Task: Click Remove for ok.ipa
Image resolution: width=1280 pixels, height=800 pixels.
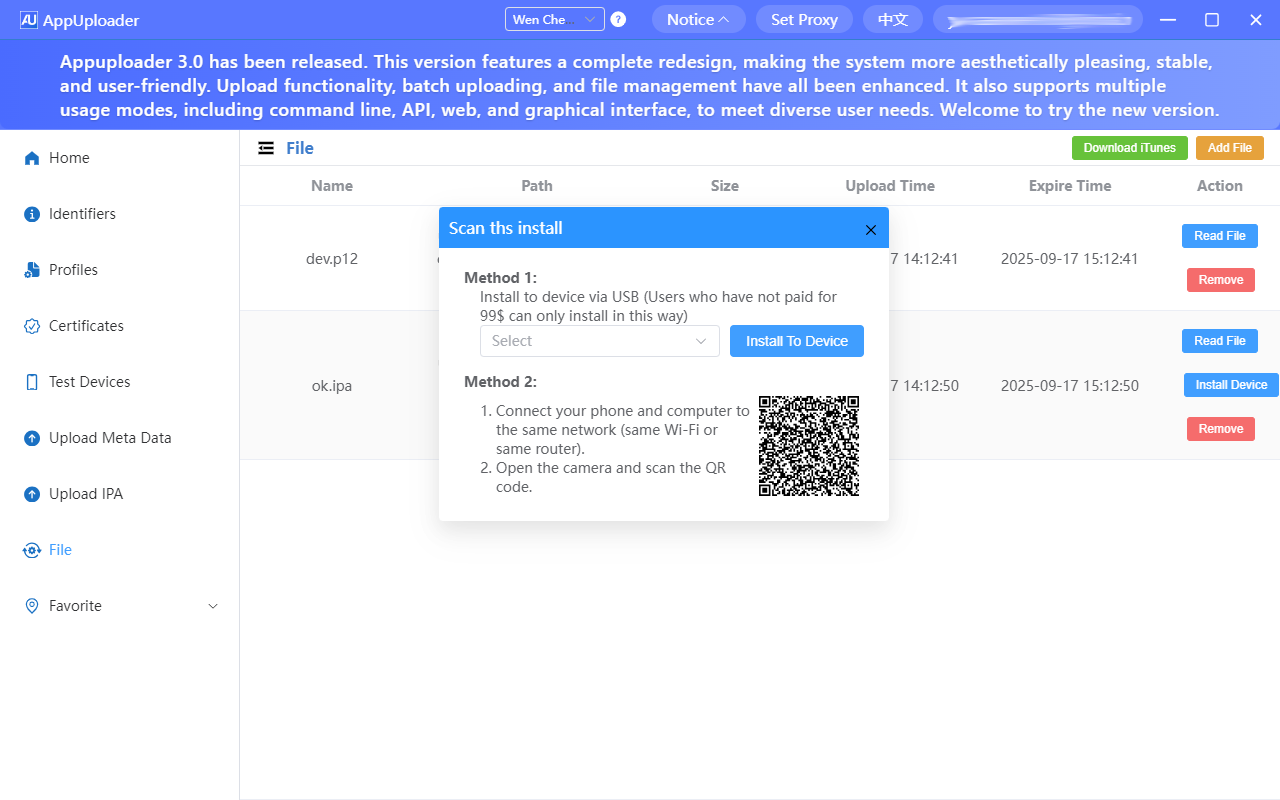Action: 1221,429
